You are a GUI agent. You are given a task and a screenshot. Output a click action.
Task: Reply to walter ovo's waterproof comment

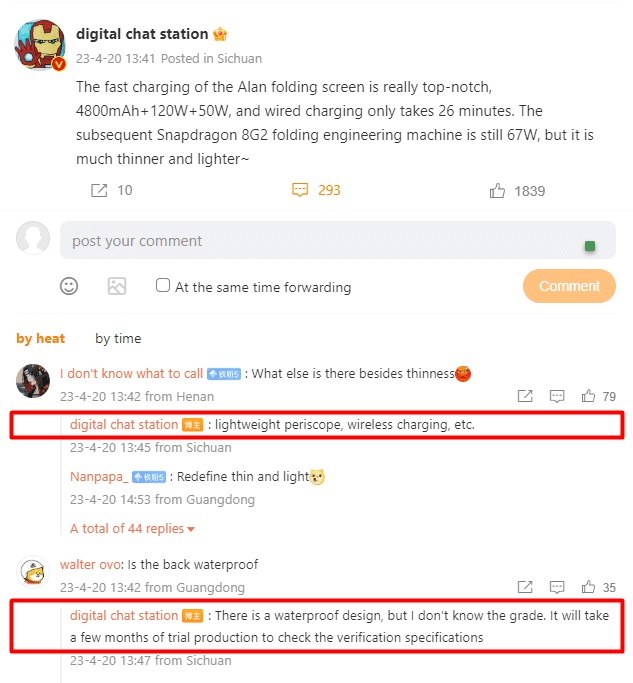click(557, 587)
